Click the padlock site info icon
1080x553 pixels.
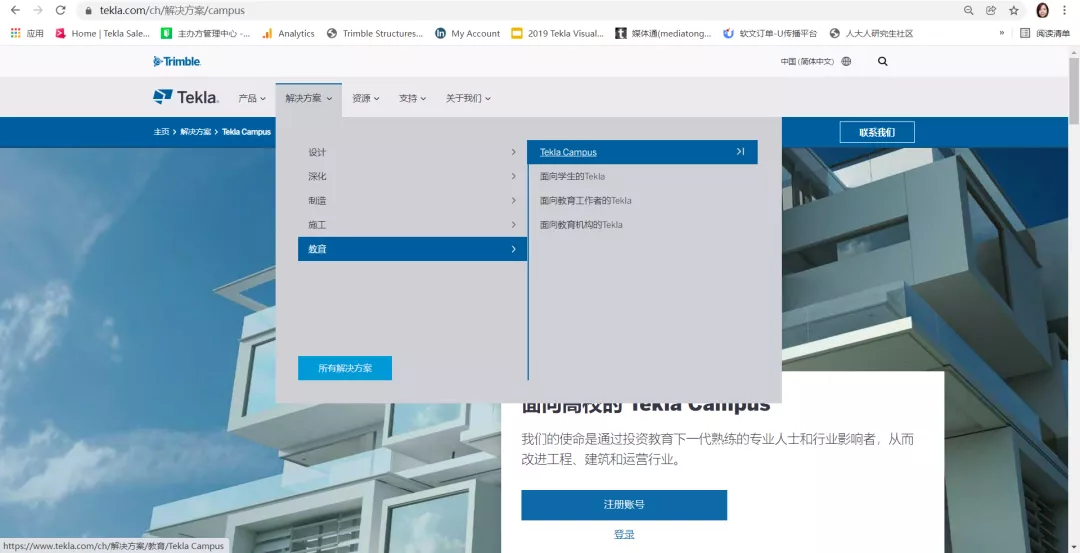point(88,10)
